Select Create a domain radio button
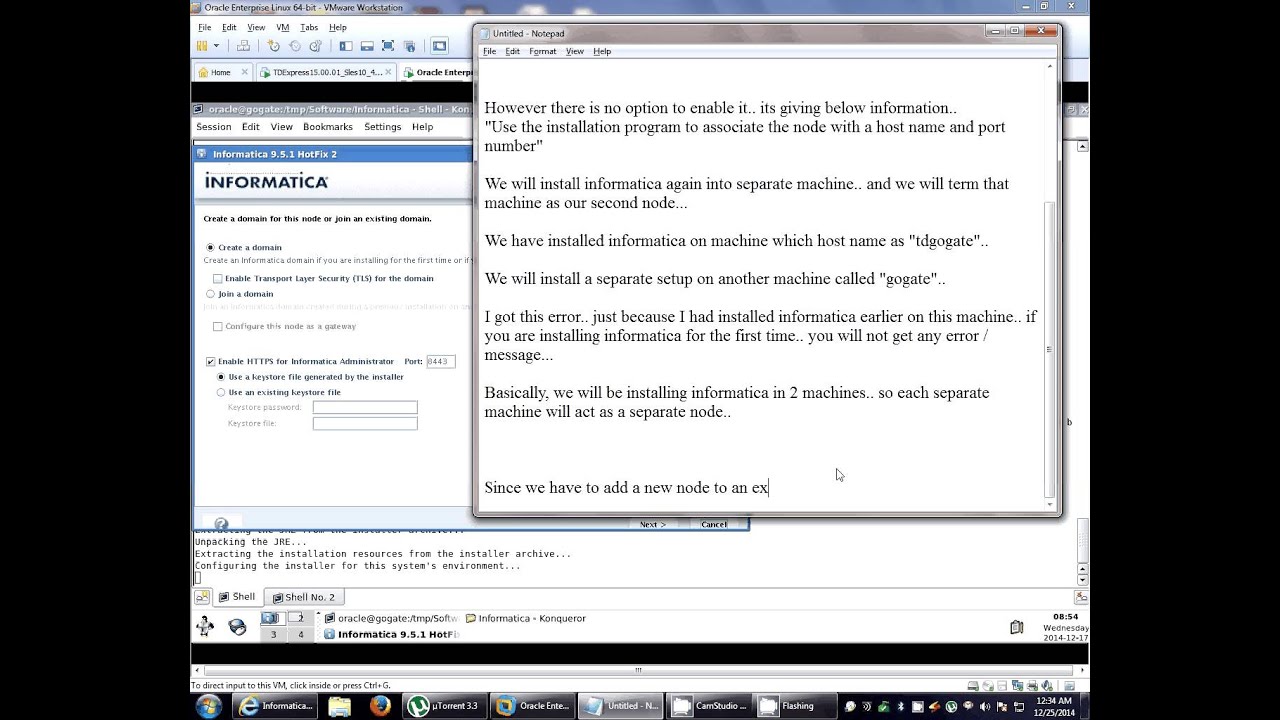Screen dimensions: 1280x720 pyautogui.click(x=210, y=247)
